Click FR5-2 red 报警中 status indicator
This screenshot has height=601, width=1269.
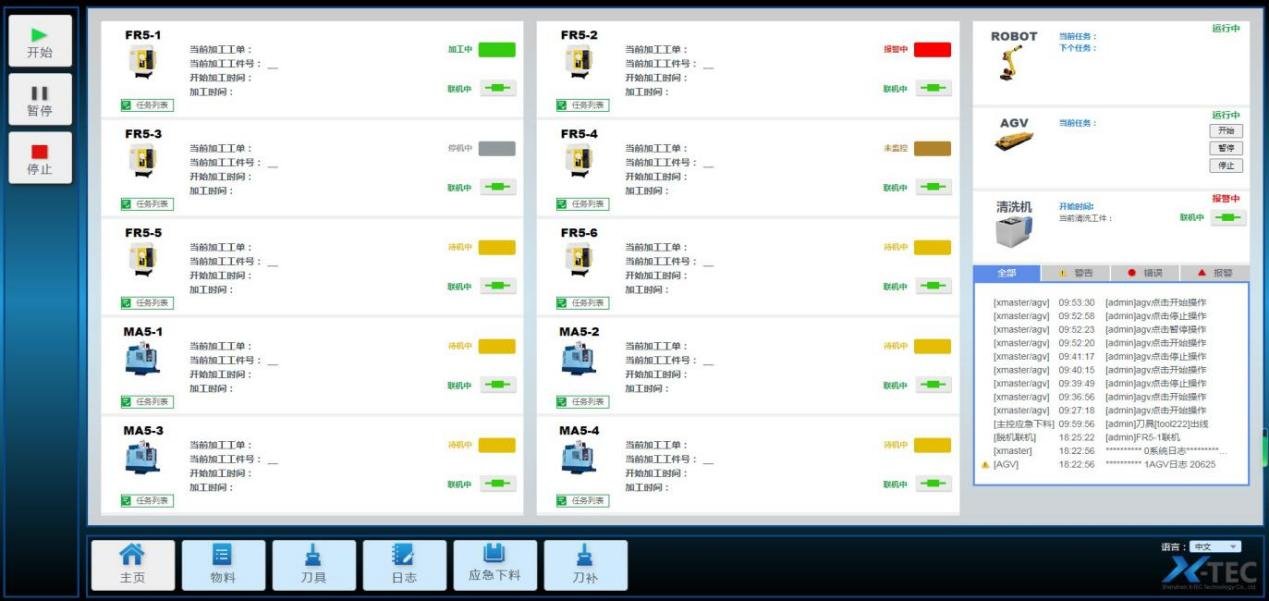point(932,49)
